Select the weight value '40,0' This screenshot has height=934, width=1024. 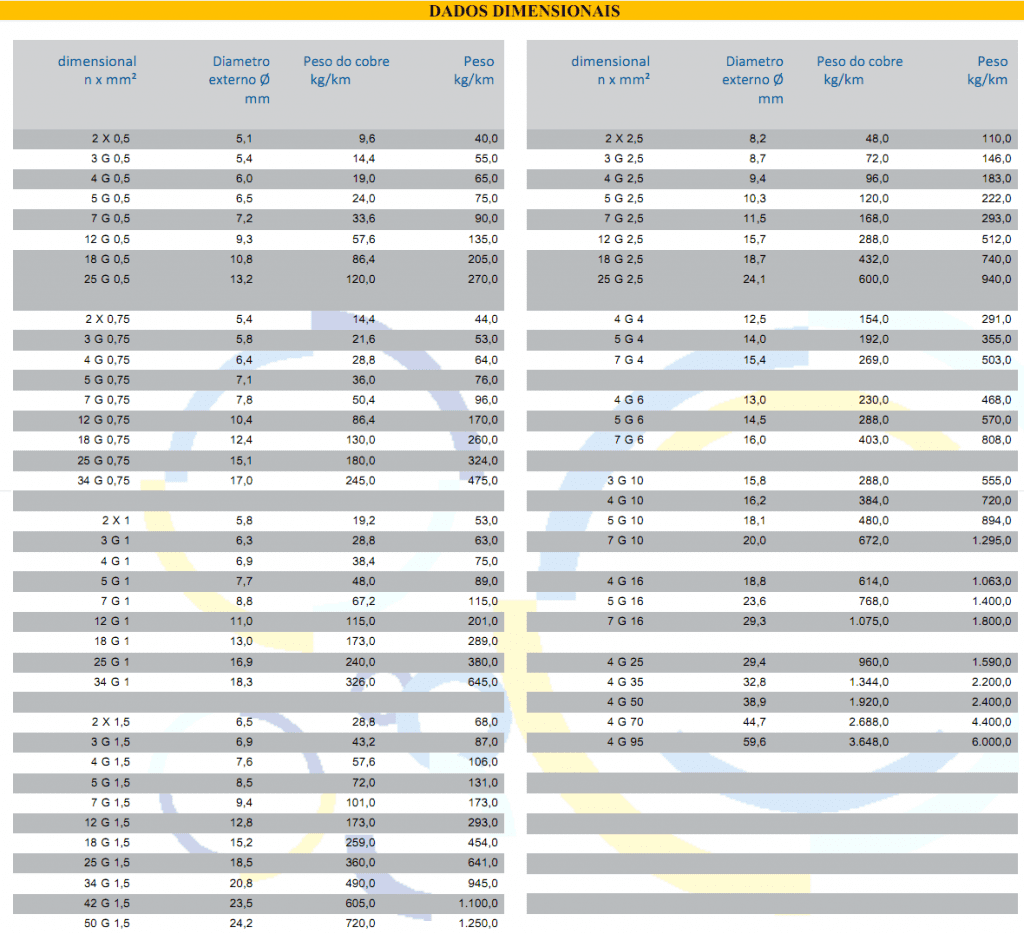pyautogui.click(x=486, y=138)
